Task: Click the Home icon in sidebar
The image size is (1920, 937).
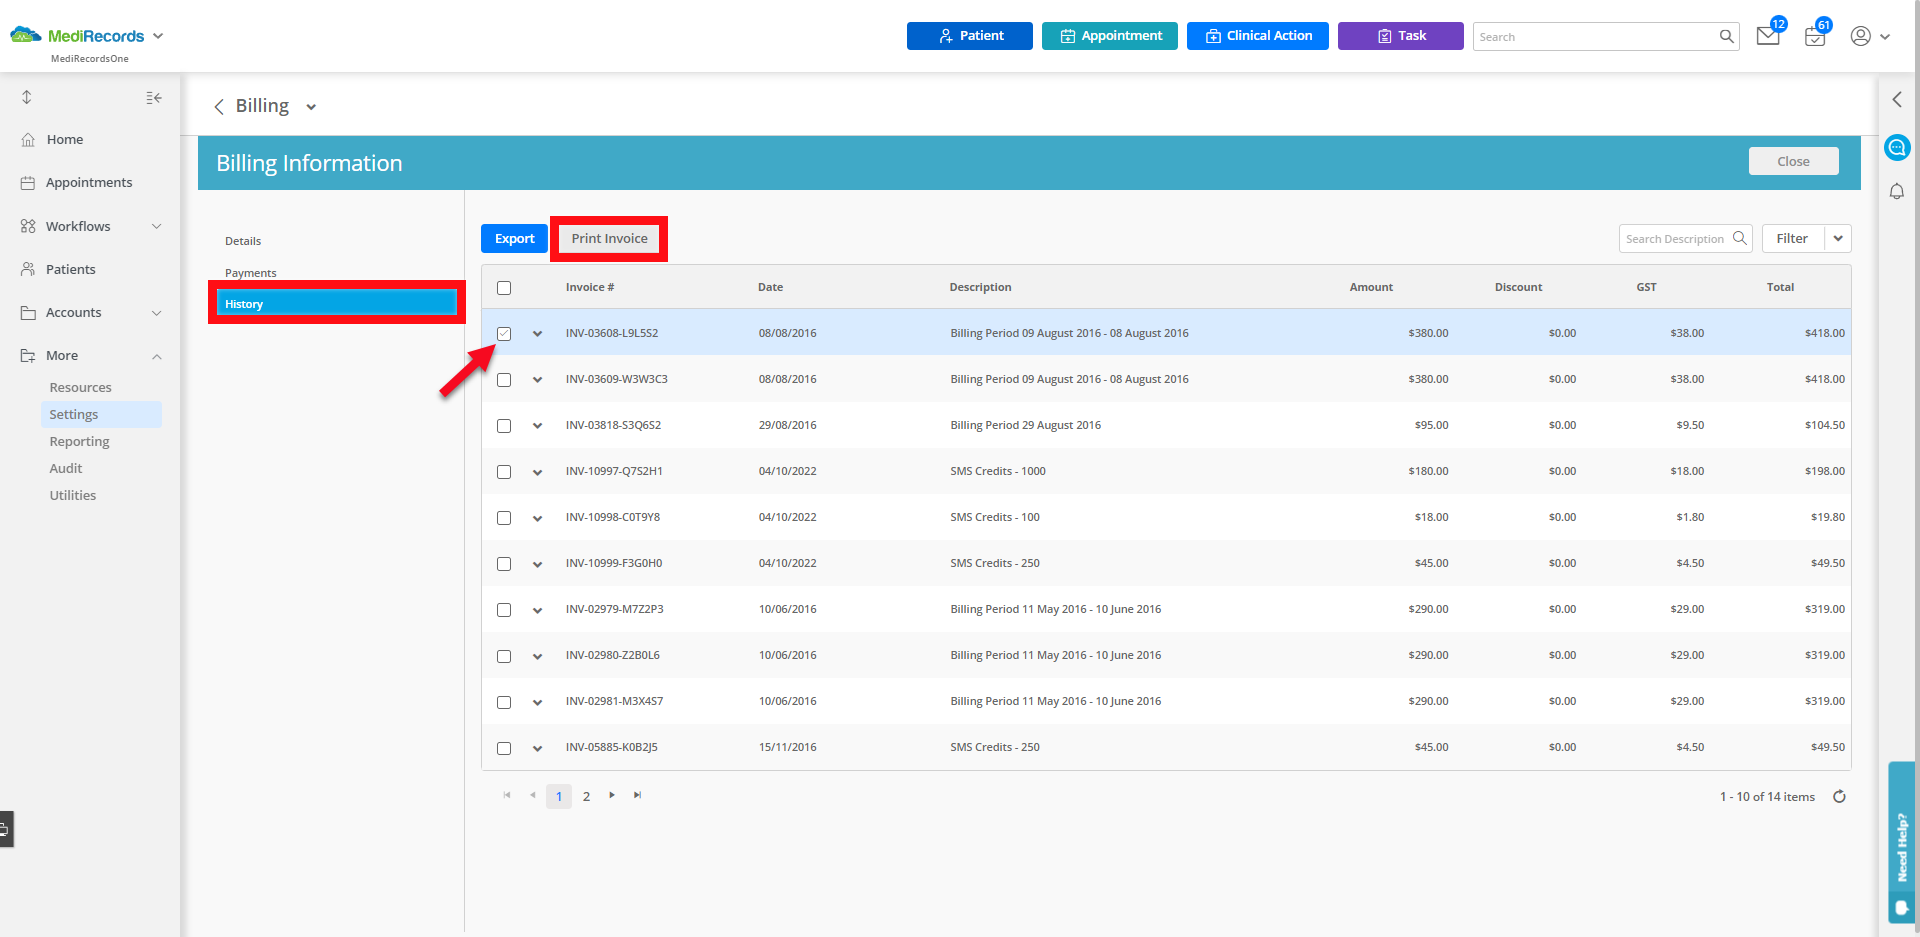Action: [x=28, y=140]
